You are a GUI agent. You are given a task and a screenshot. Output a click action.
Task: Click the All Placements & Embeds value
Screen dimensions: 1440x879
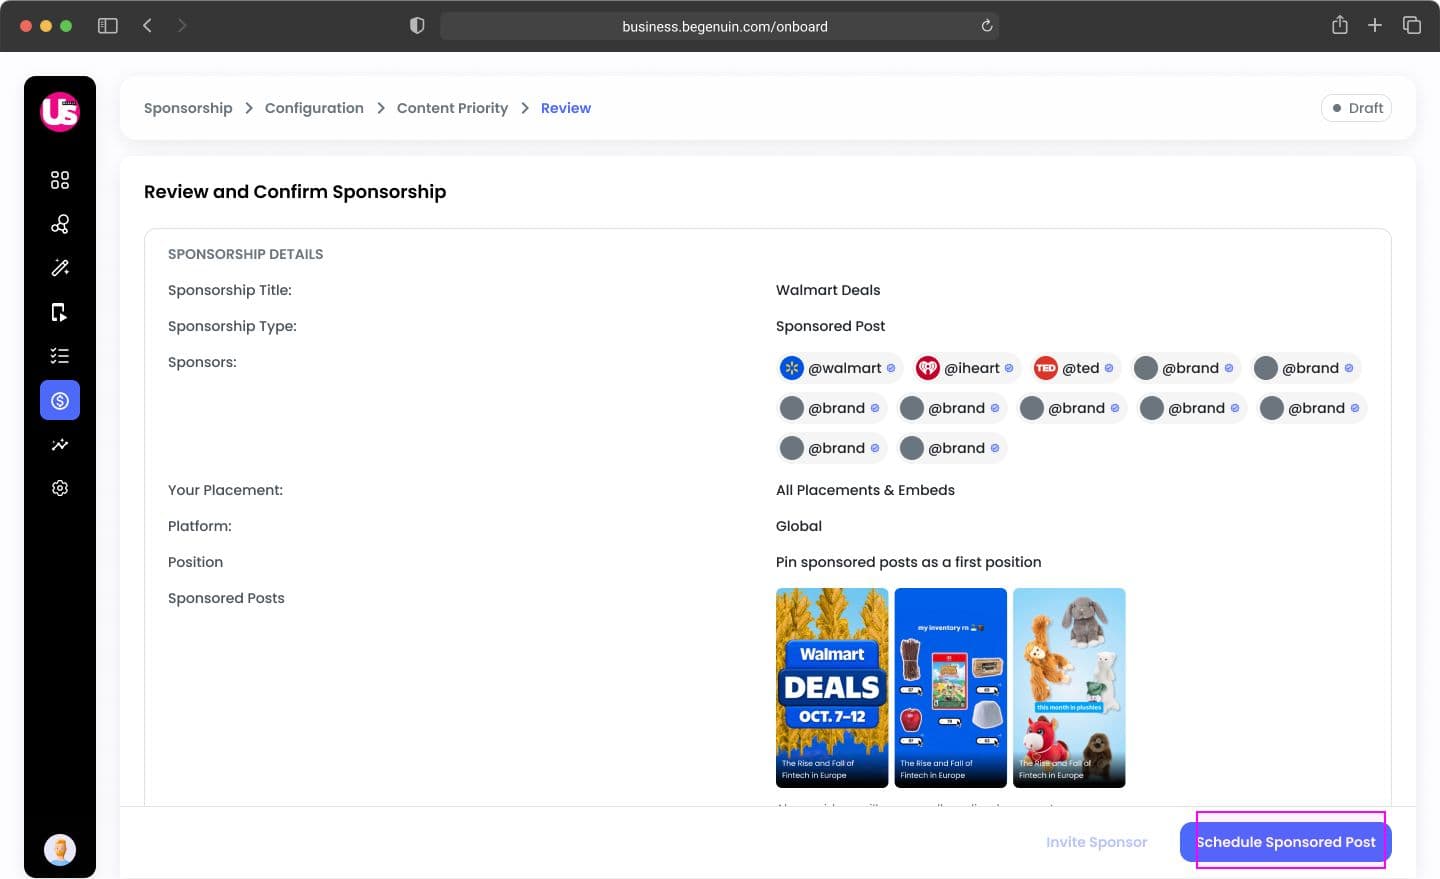click(865, 490)
